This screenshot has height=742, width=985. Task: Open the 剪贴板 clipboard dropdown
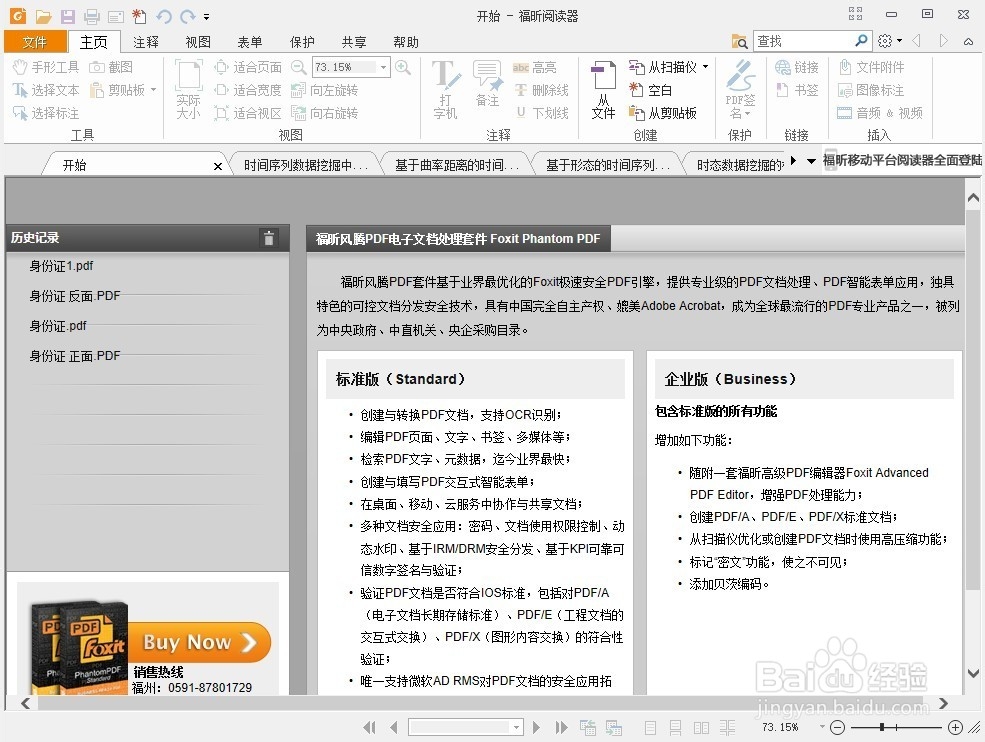(x=153, y=90)
